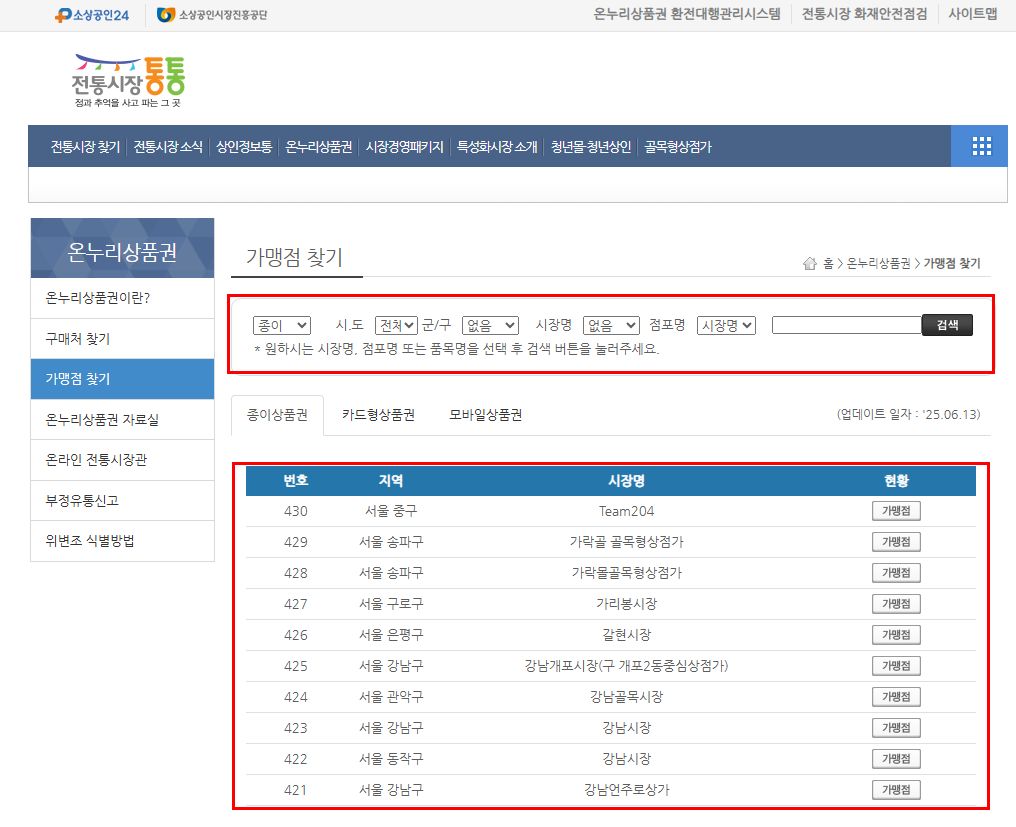The image size is (1016, 827).
Task: Click the 소상공인24 logo
Action: pyautogui.click(x=92, y=15)
